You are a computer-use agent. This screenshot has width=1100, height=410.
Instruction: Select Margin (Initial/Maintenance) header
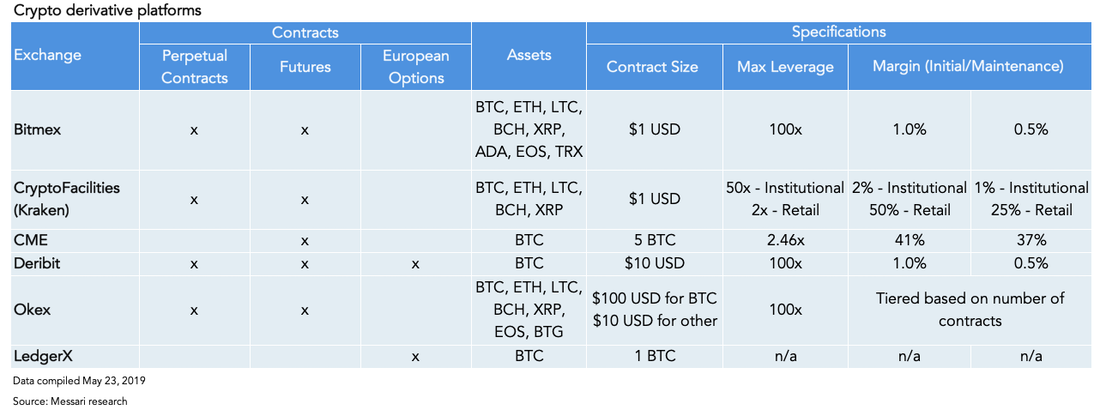967,67
